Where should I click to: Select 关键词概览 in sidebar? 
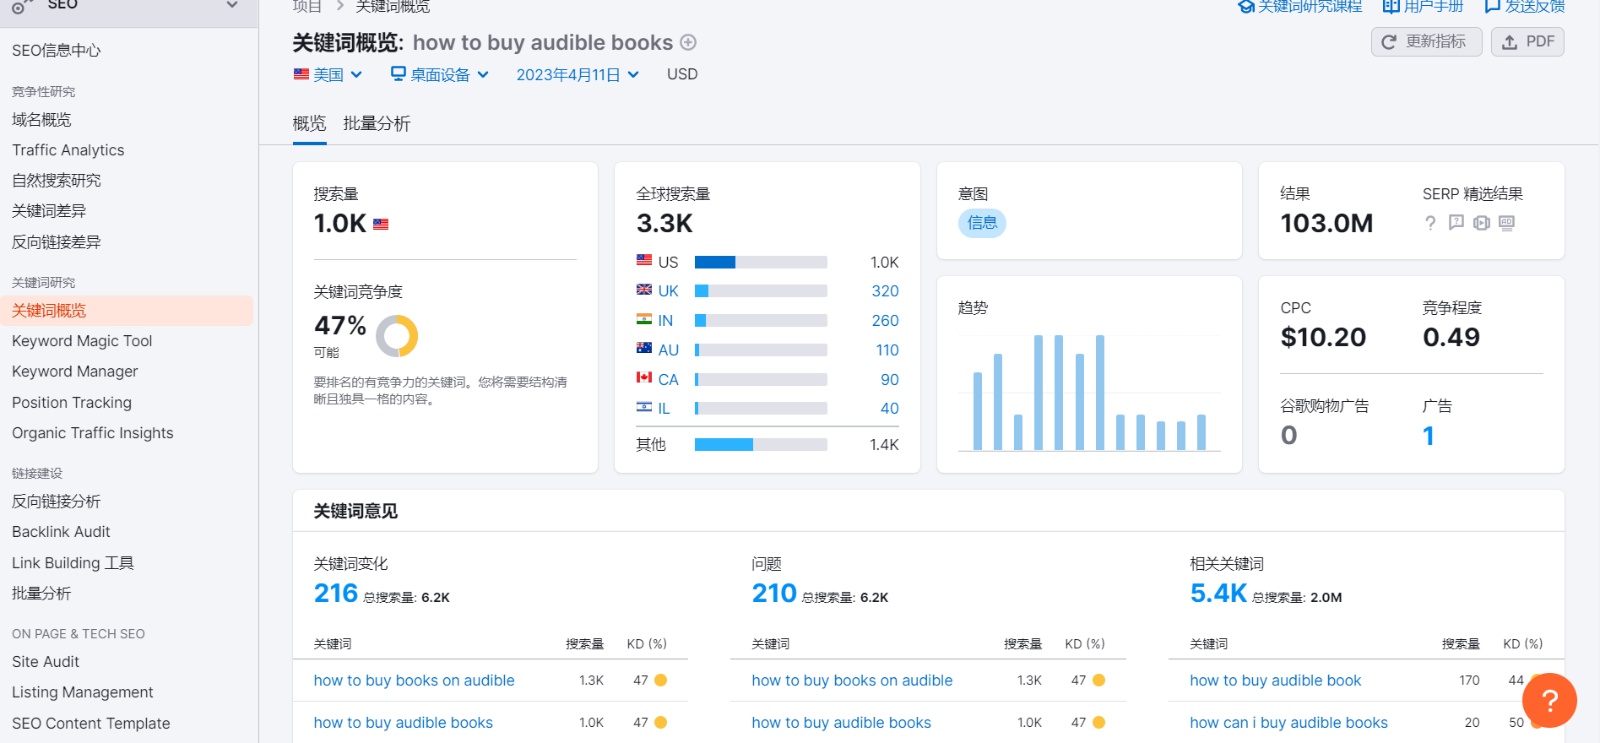tap(127, 311)
